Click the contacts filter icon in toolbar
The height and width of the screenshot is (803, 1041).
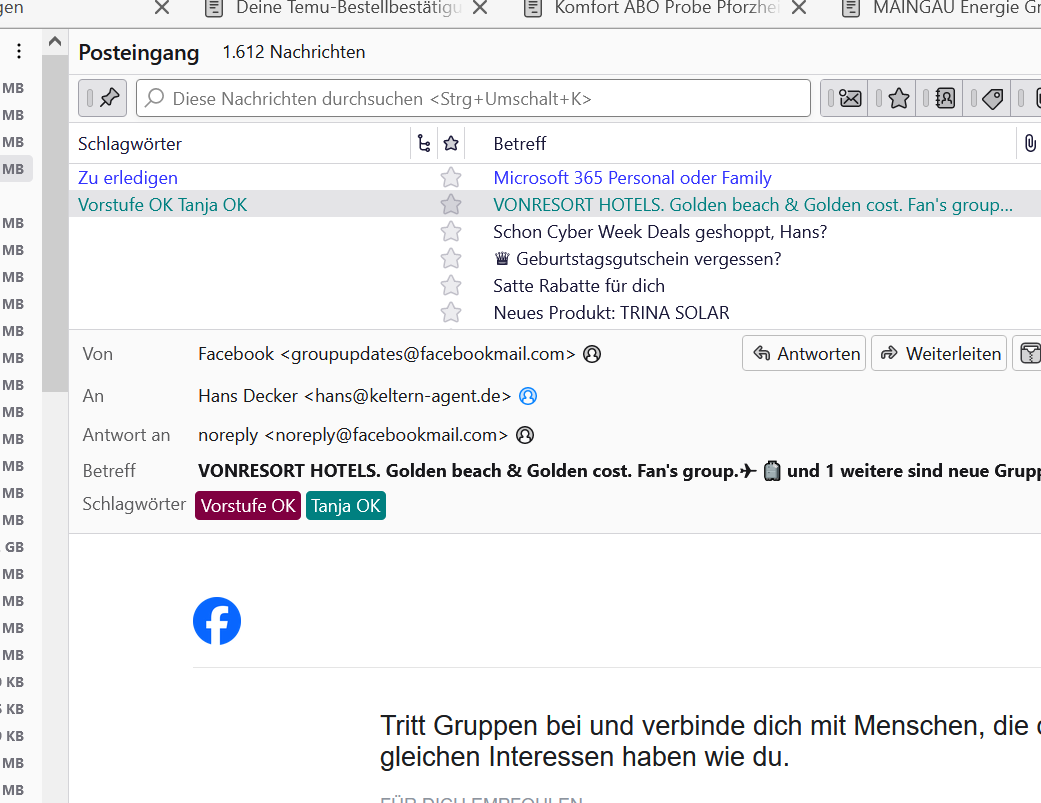click(x=945, y=98)
